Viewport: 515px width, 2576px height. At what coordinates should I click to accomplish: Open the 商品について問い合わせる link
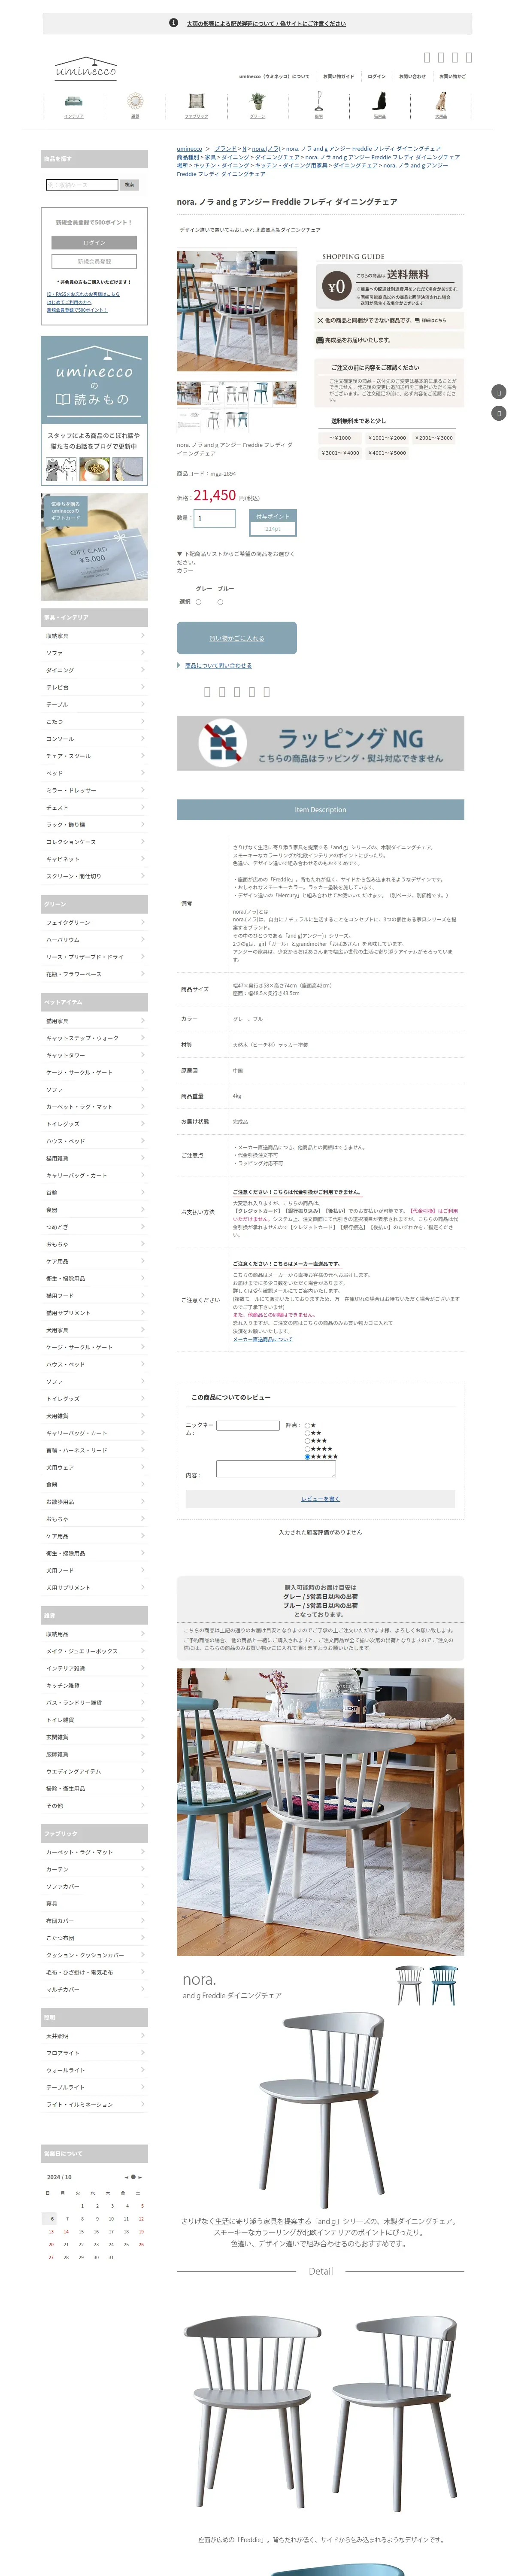pos(218,666)
